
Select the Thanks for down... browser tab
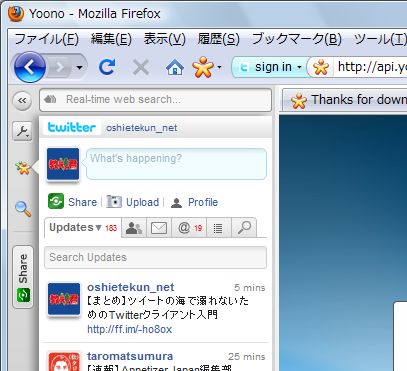click(x=345, y=100)
